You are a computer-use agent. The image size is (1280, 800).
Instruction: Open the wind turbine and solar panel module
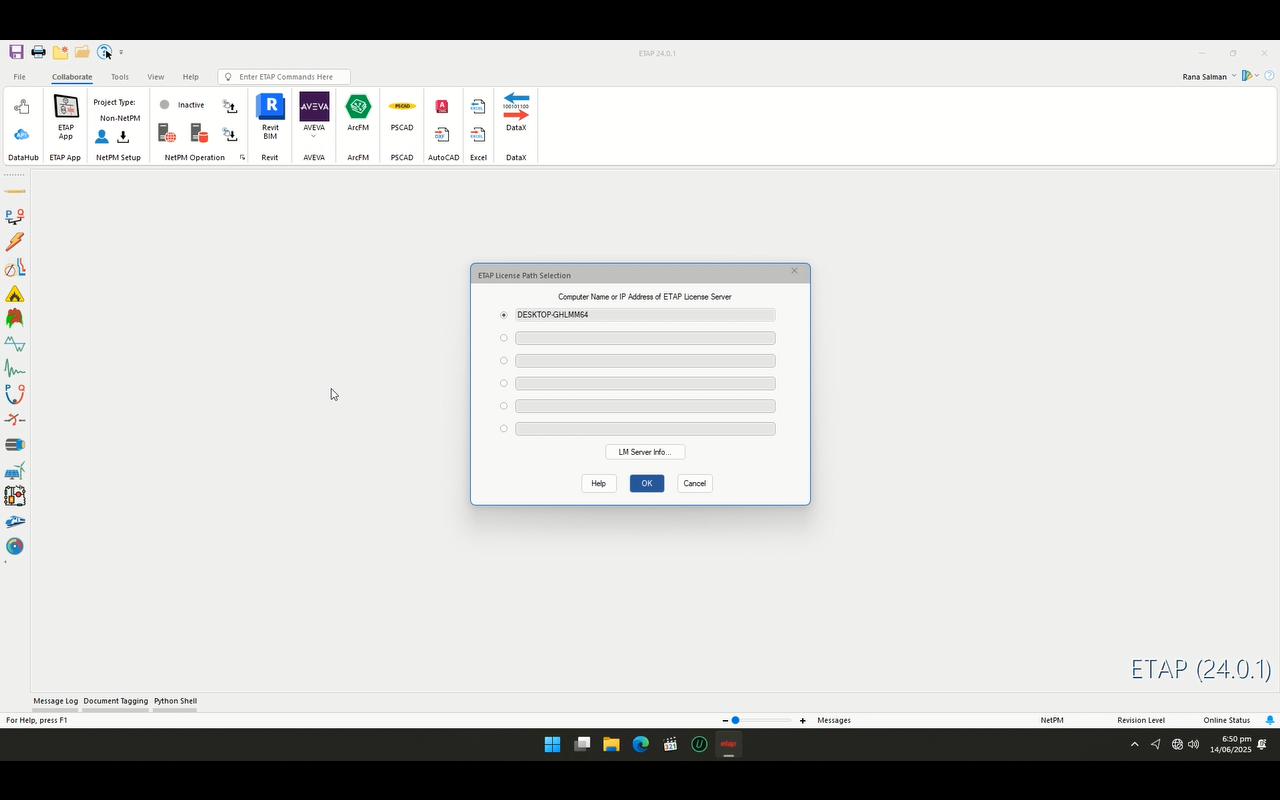[14, 471]
